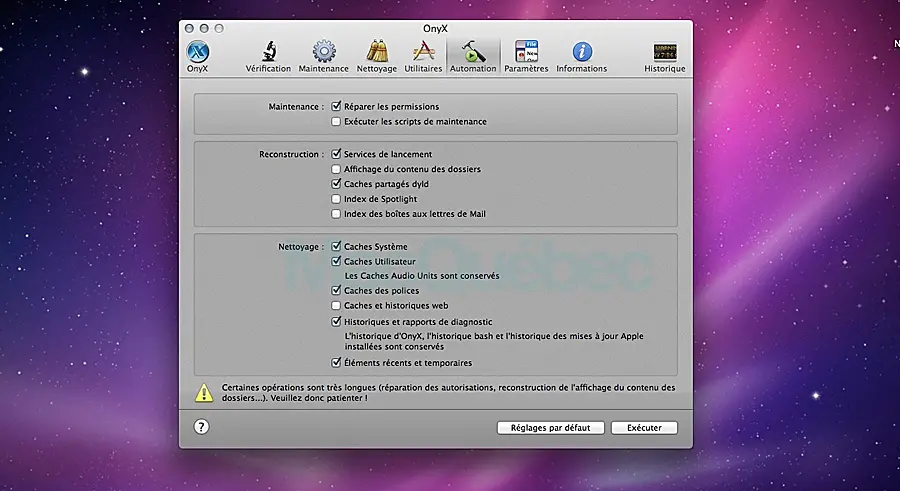The height and width of the screenshot is (491, 900).
Task: Select the Automation hammer icon
Action: (473, 56)
